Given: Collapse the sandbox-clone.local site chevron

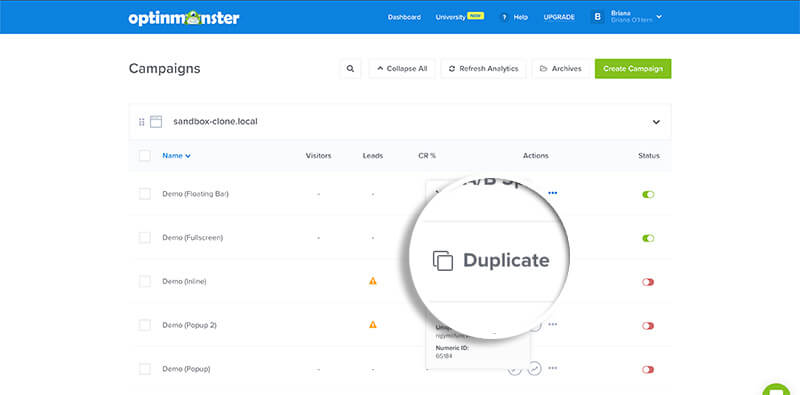Looking at the screenshot, I should pos(656,122).
